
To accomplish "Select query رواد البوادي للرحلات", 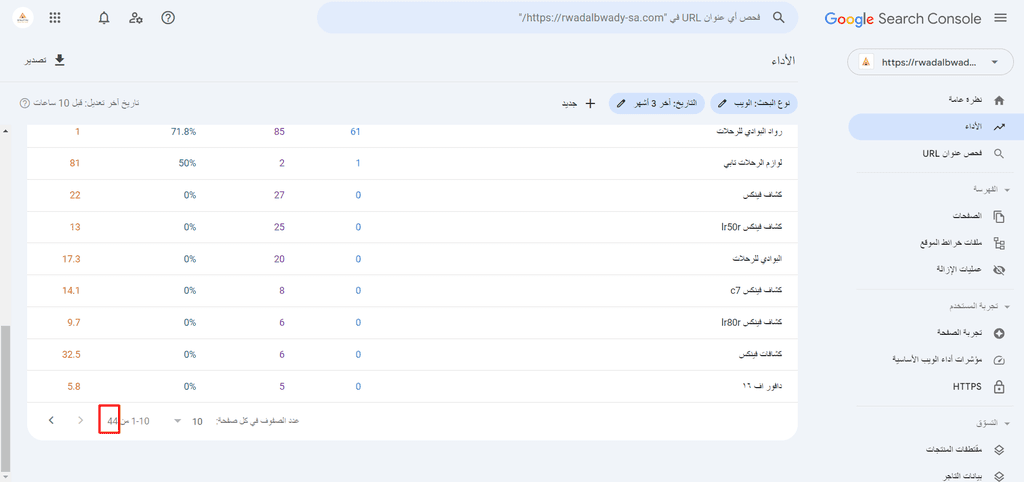I will point(749,132).
